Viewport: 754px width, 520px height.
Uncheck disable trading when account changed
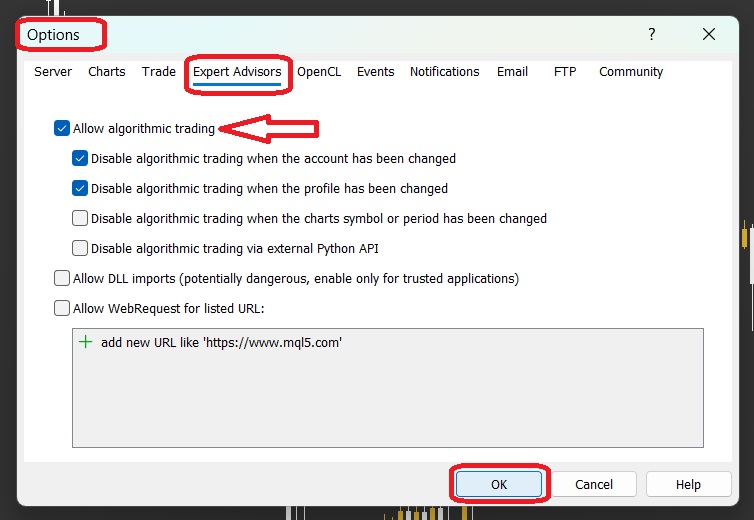(x=80, y=158)
